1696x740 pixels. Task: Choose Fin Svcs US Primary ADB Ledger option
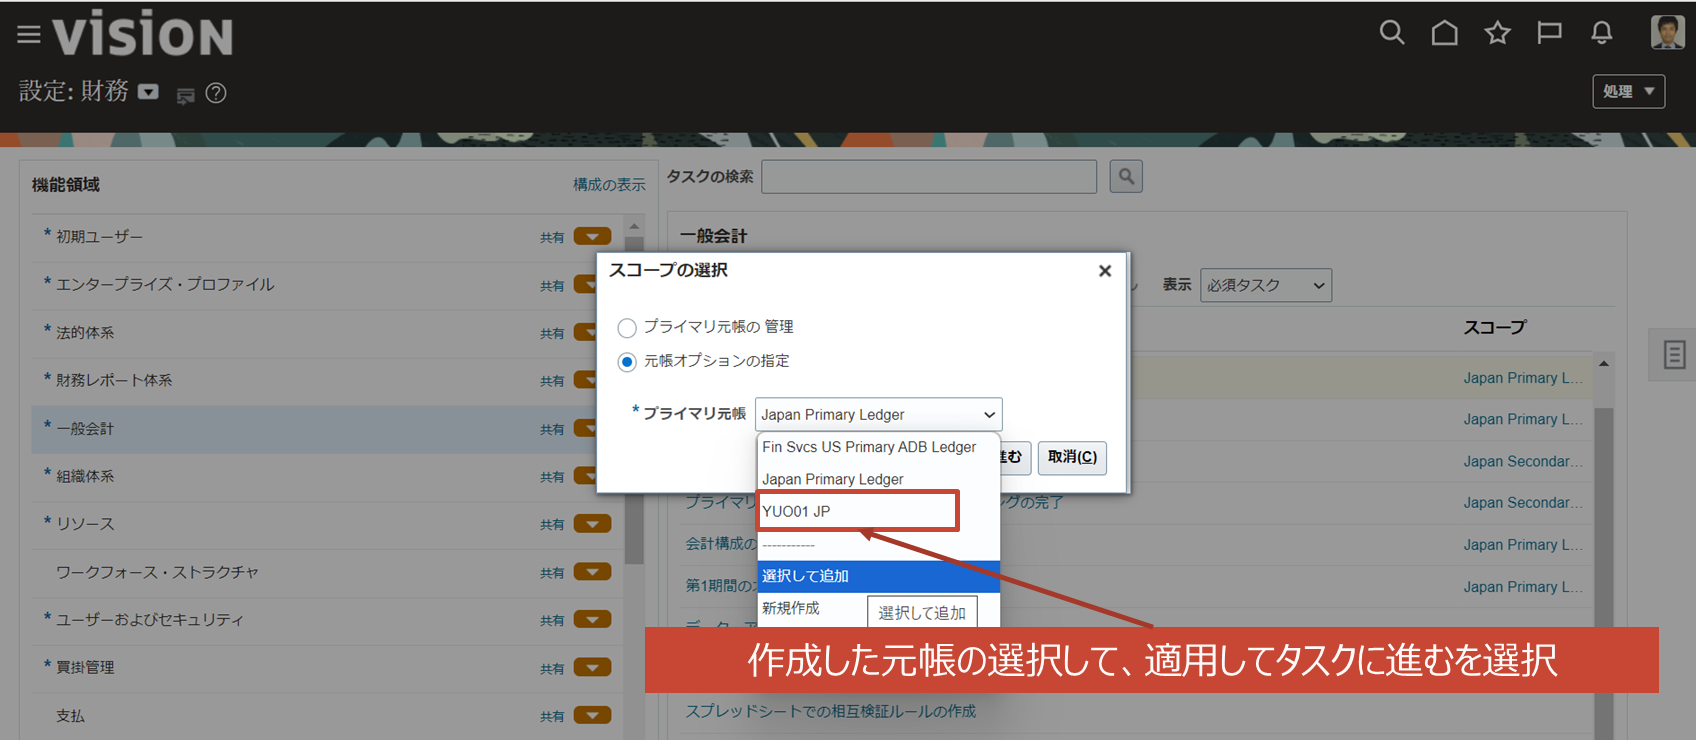869,447
